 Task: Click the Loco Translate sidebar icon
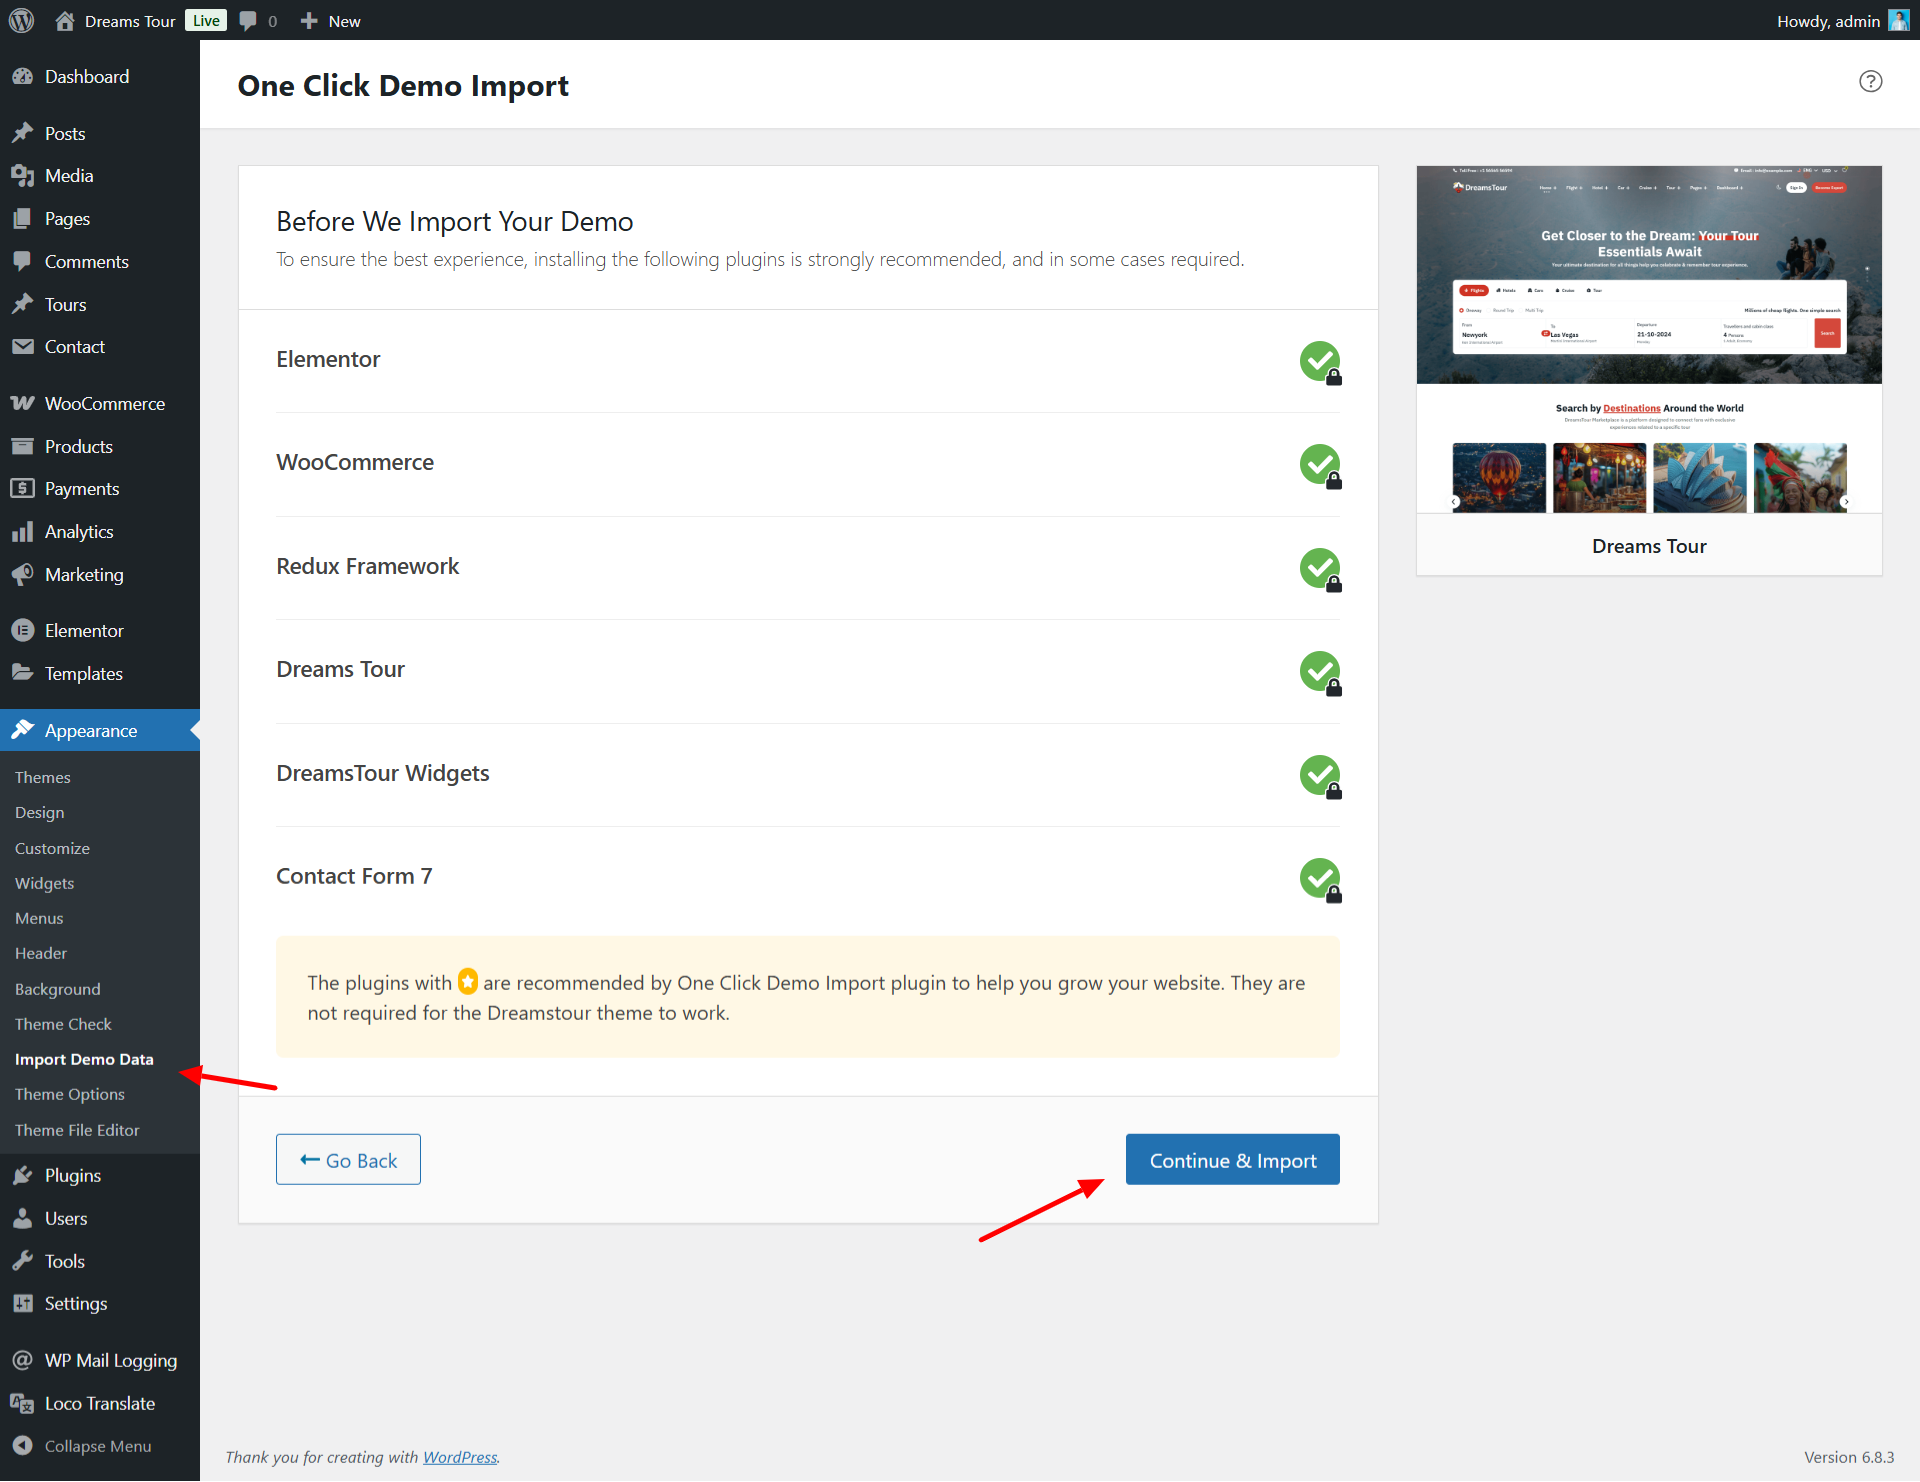tap(22, 1404)
